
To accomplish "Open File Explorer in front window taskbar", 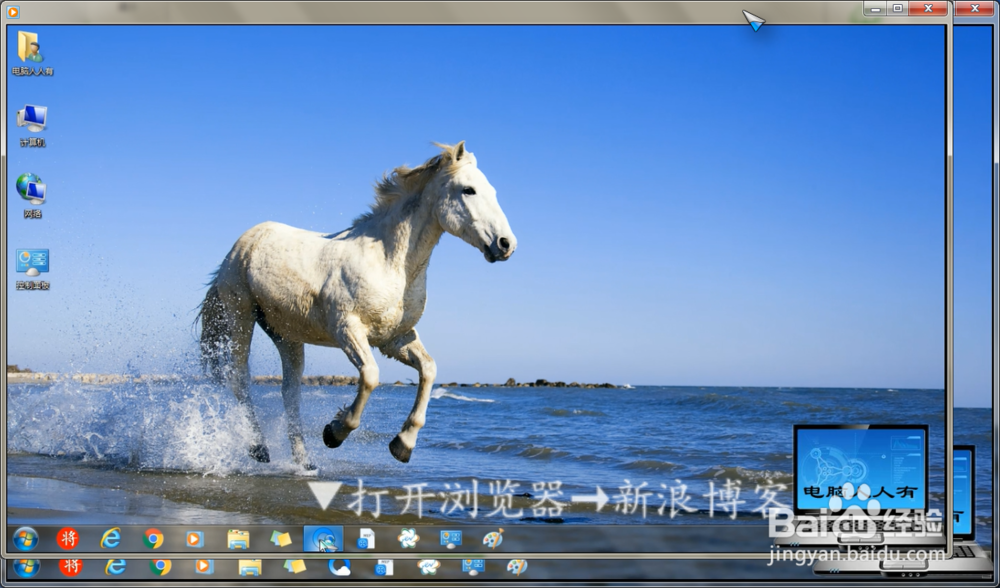I will (238, 540).
